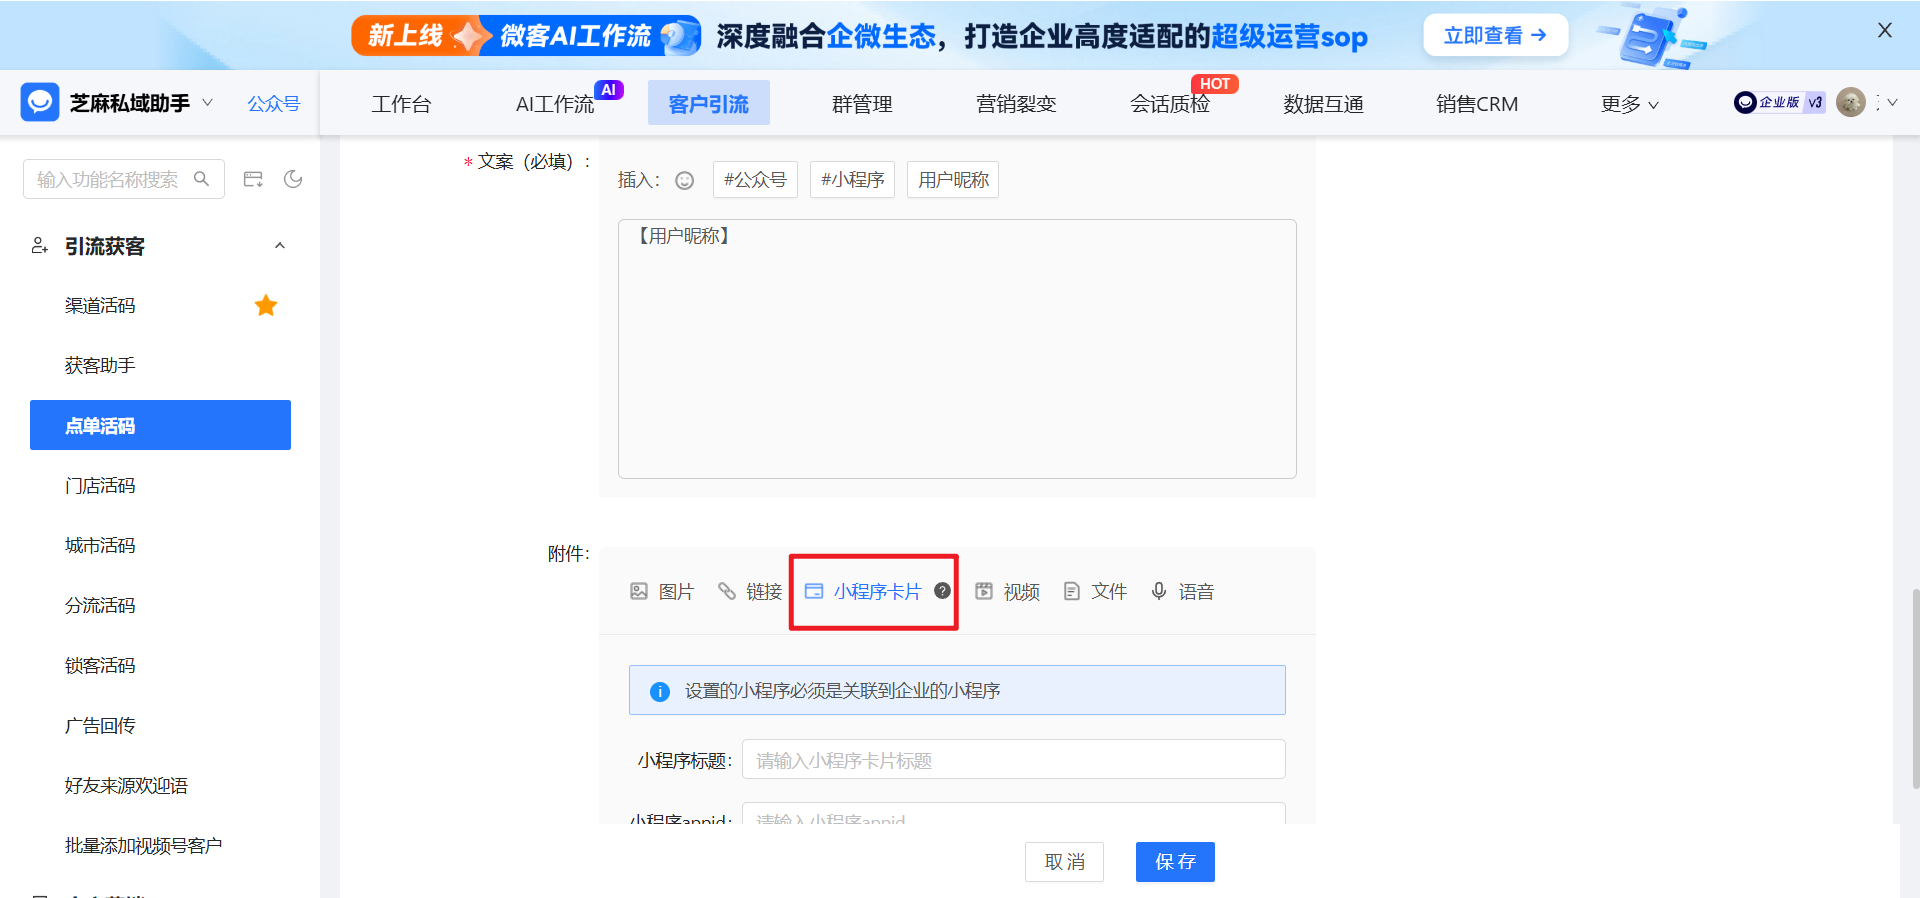Click the 芝麻私域助手 logo icon
Image resolution: width=1920 pixels, height=898 pixels.
pos(40,102)
